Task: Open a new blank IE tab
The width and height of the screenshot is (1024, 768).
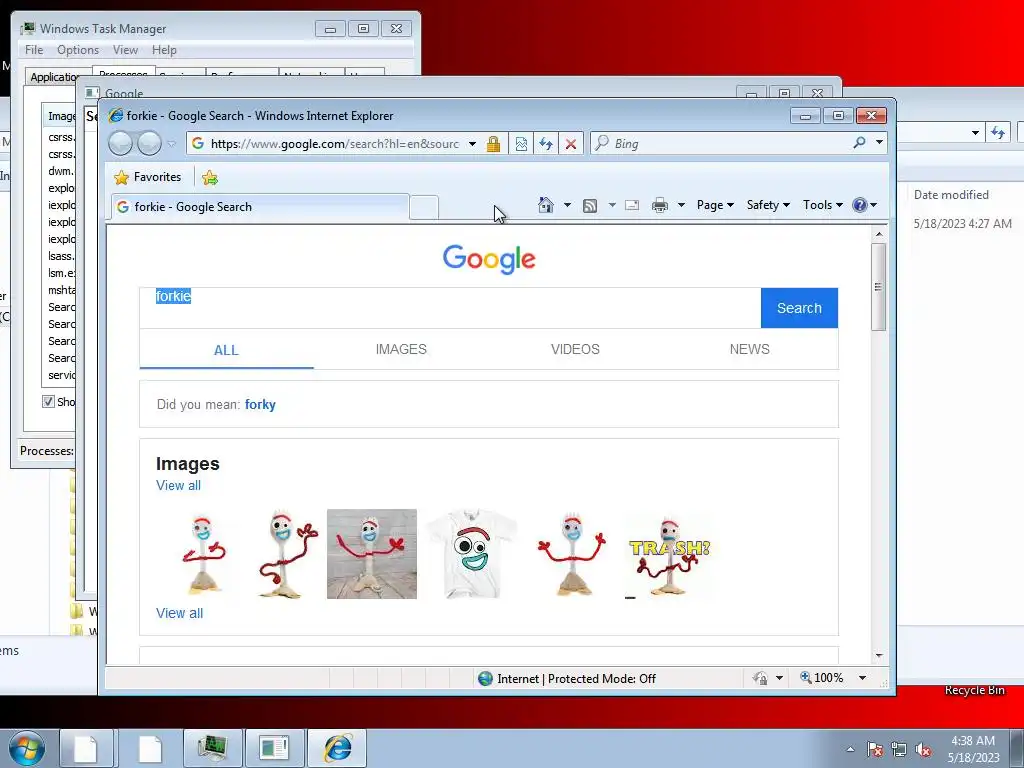Action: 424,207
